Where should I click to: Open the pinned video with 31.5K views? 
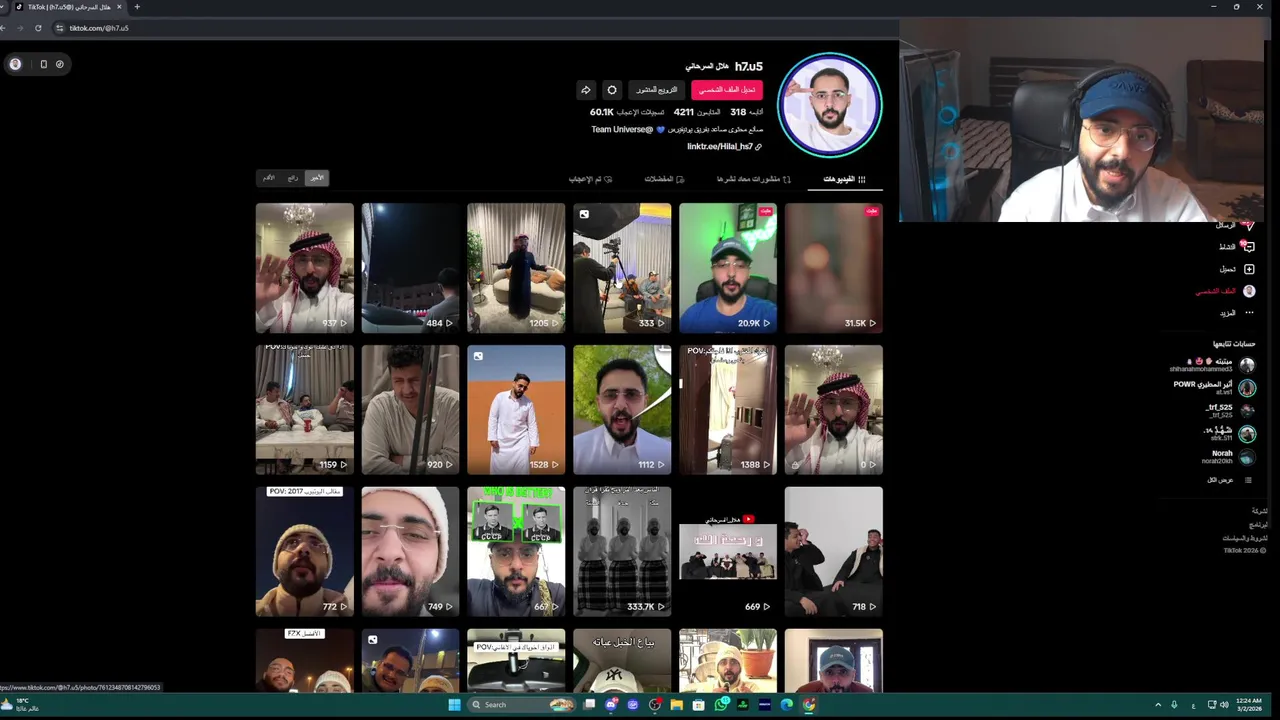coord(834,268)
